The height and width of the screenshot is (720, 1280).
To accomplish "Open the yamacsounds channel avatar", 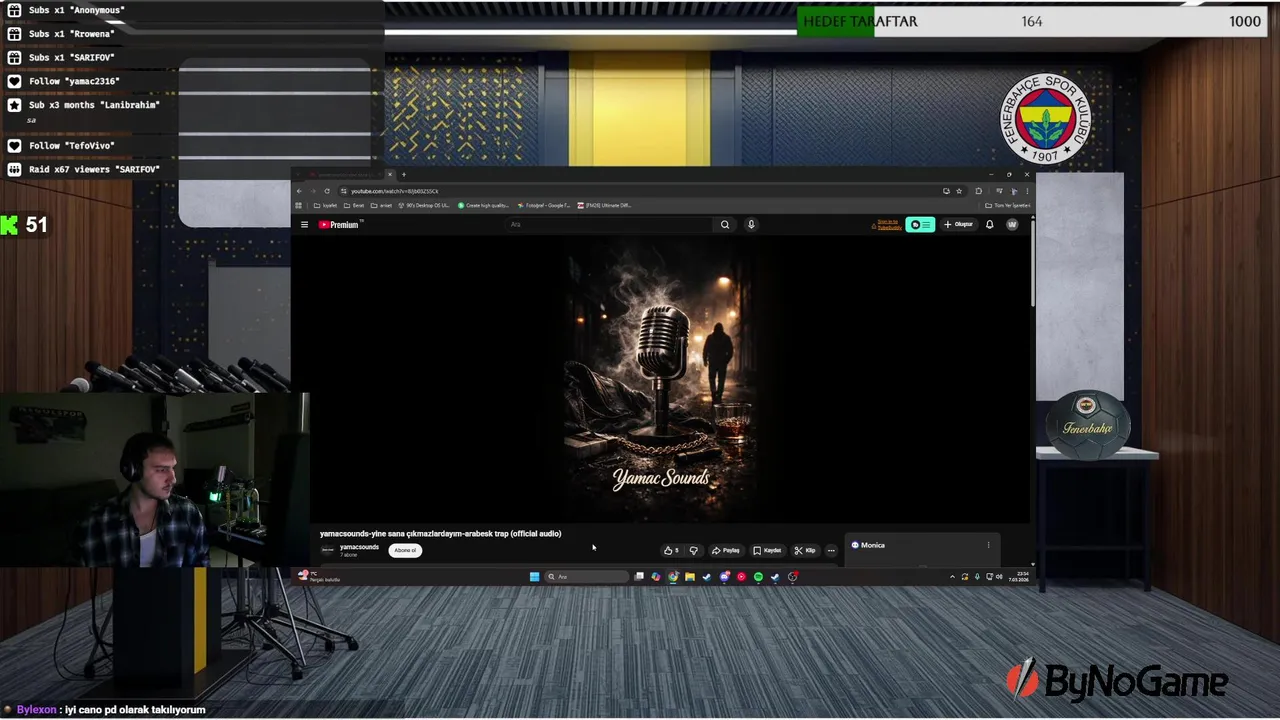I will (327, 550).
